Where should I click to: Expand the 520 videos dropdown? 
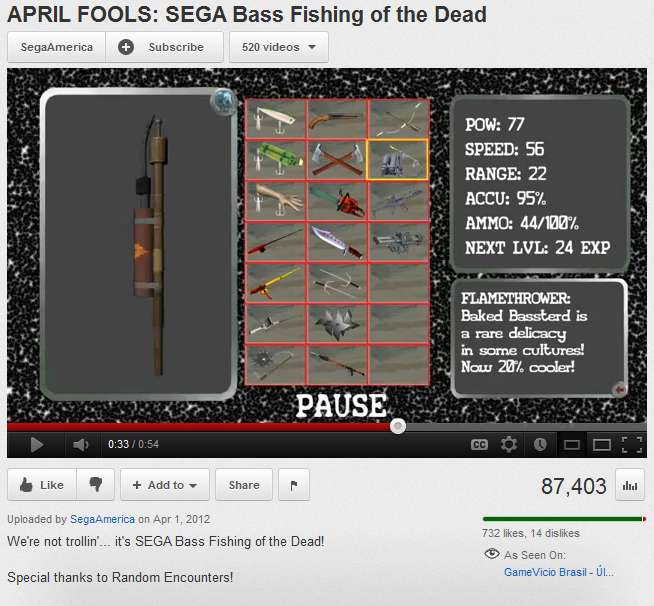coord(279,47)
